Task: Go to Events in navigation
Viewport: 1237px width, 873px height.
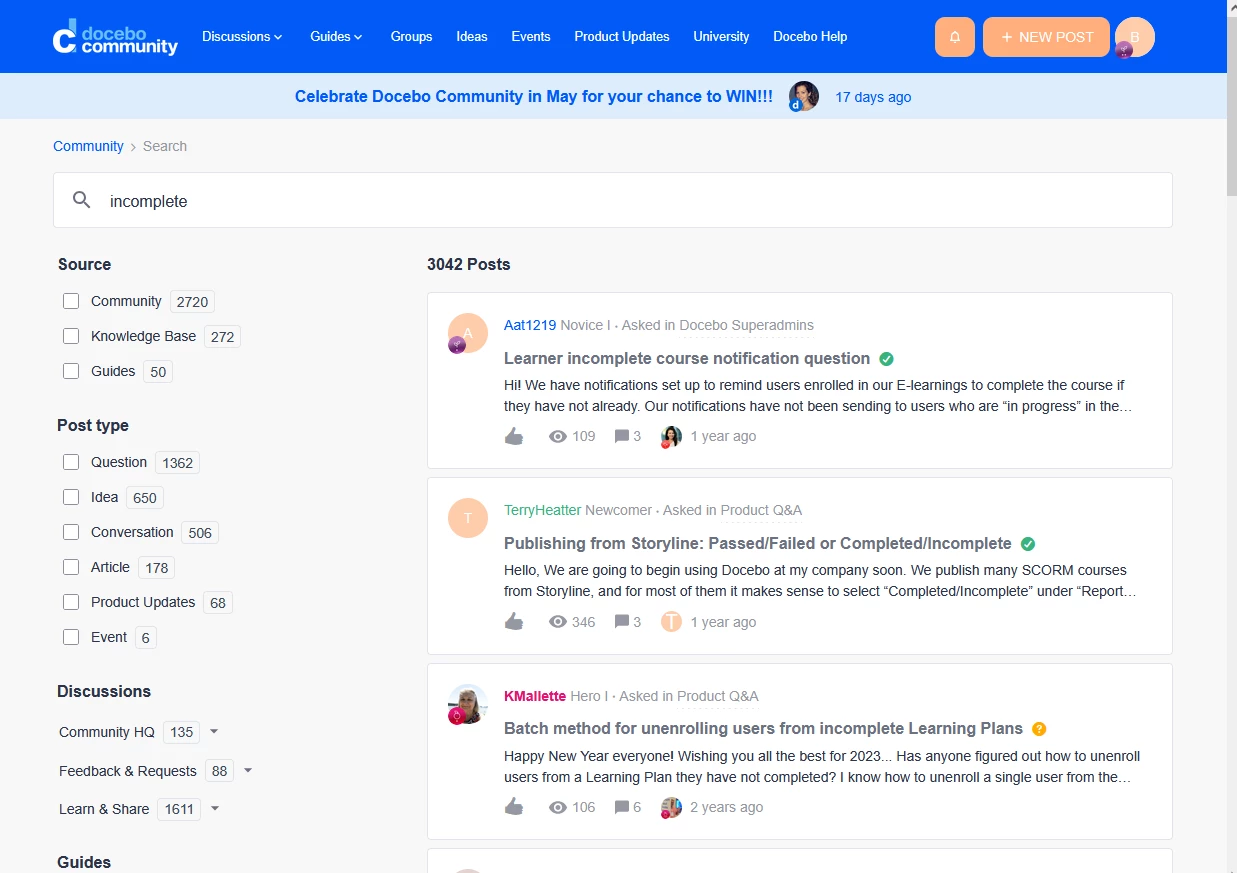Action: (x=531, y=37)
